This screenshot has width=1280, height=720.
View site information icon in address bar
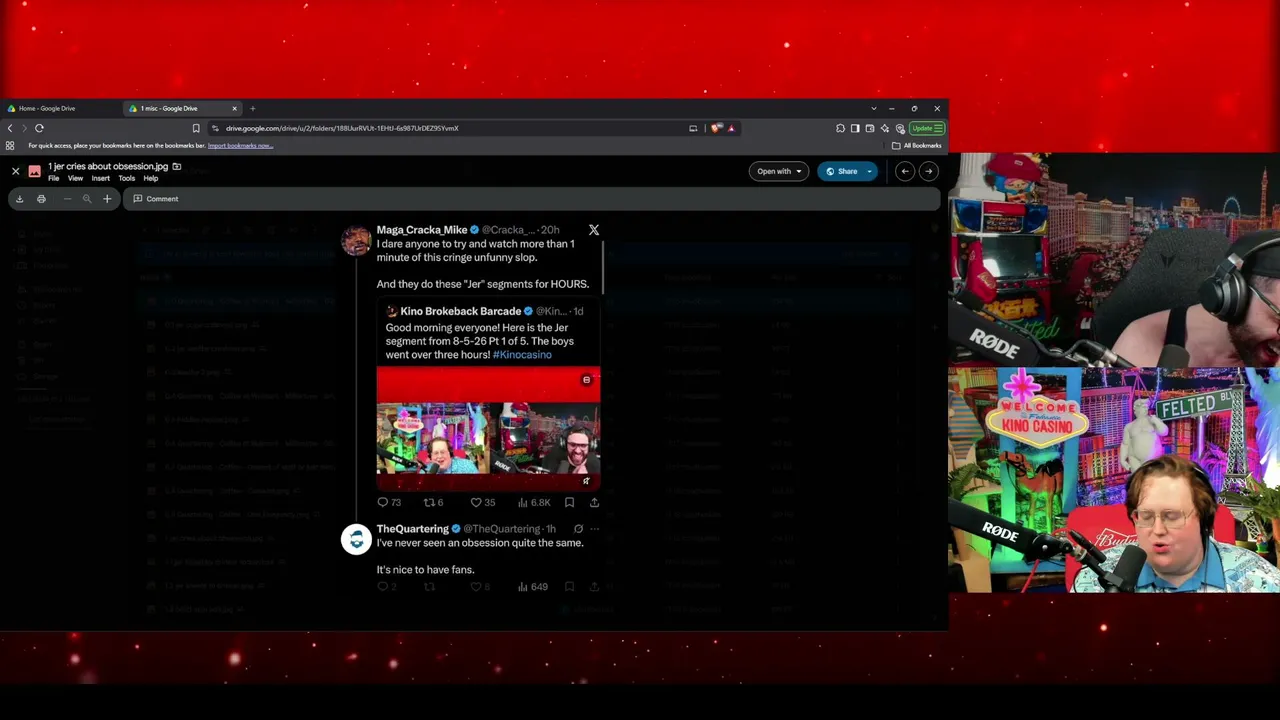click(x=215, y=128)
